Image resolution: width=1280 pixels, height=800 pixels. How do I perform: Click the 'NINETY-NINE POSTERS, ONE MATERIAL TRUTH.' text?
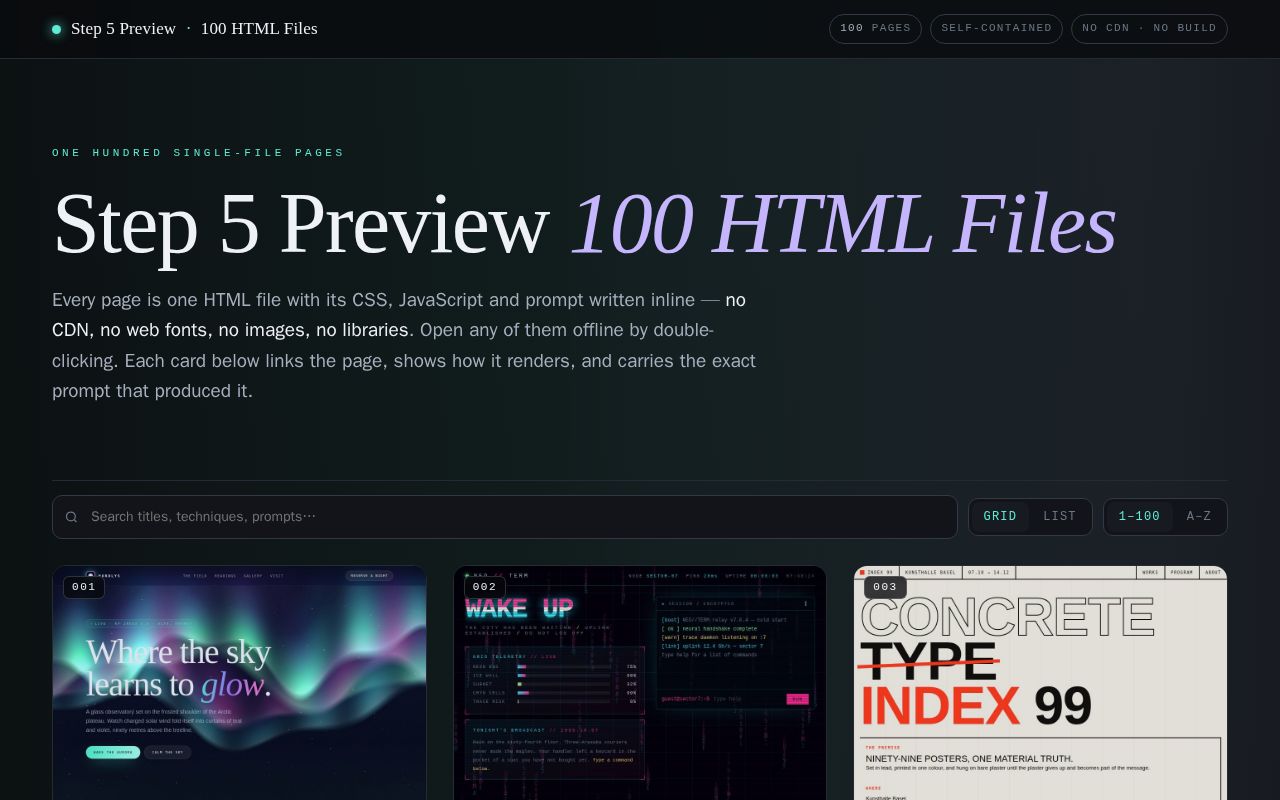point(969,759)
